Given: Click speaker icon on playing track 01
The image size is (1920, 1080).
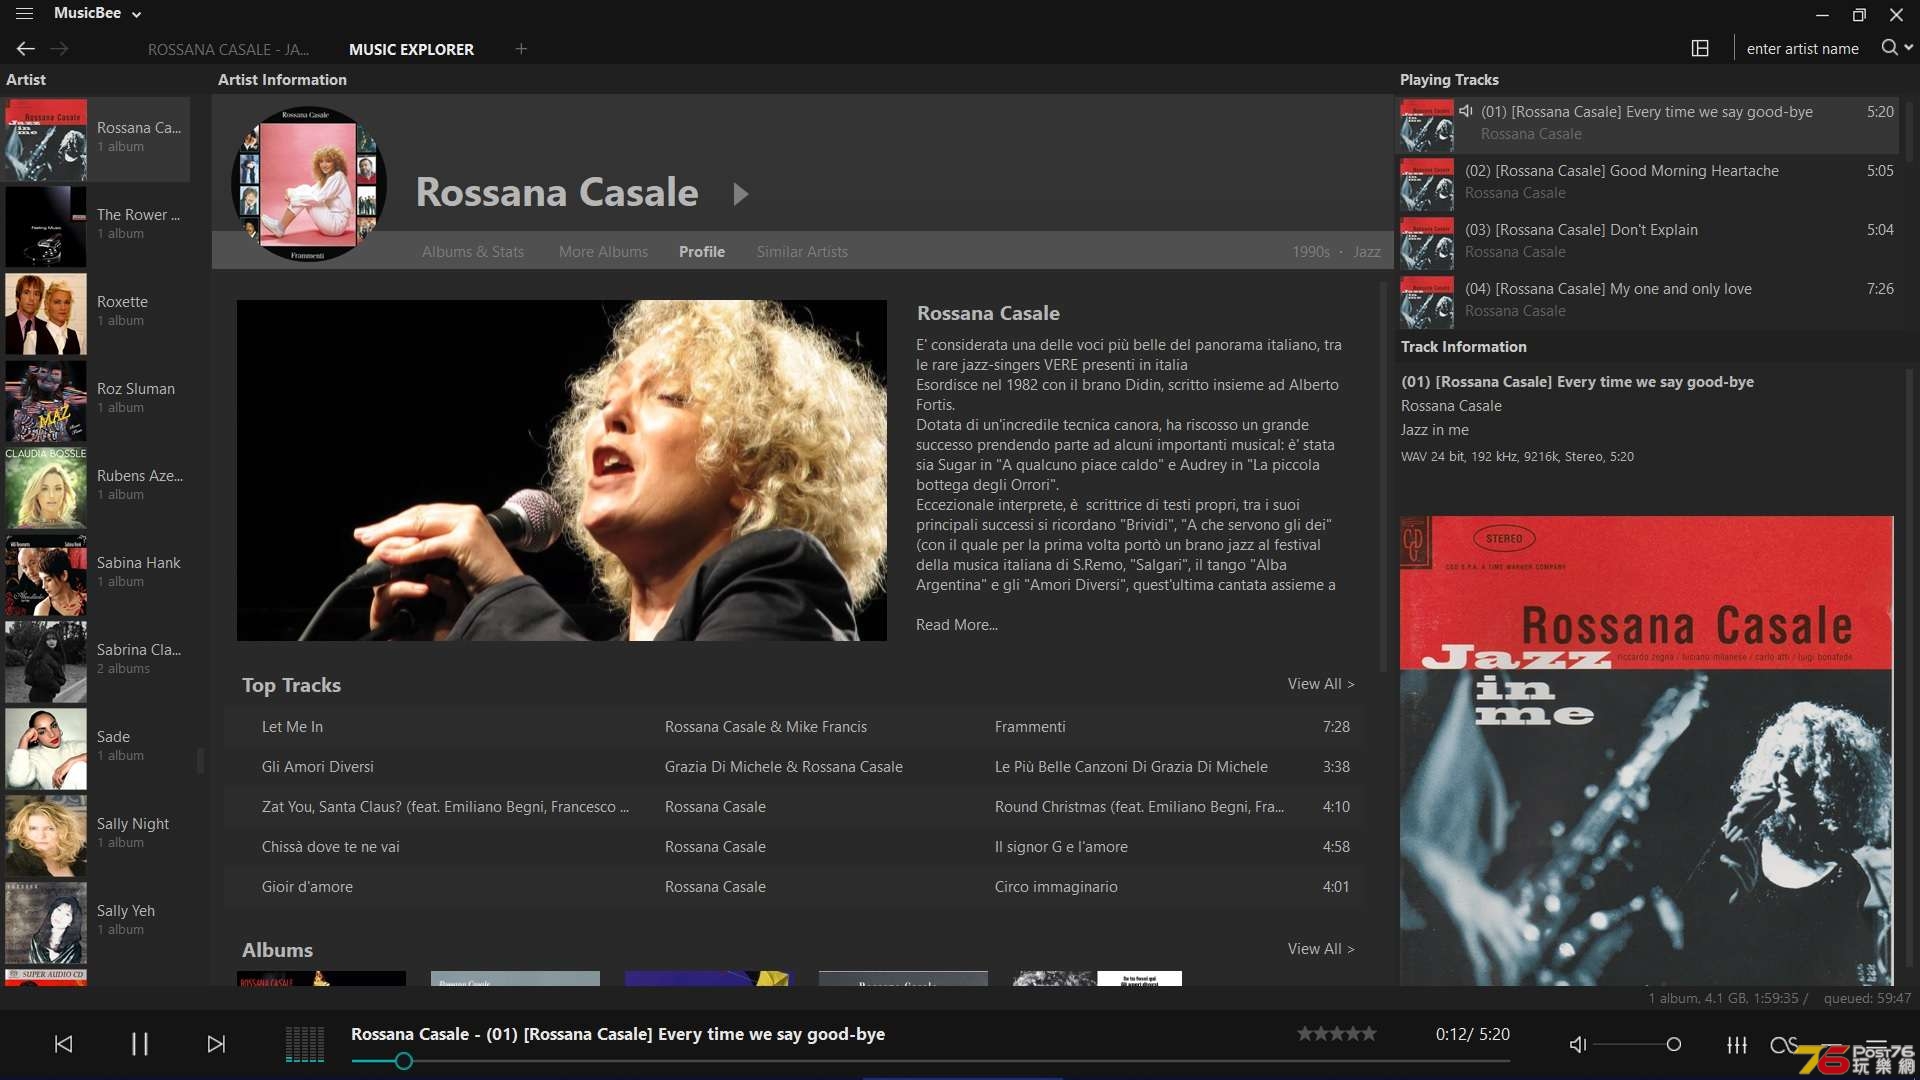Looking at the screenshot, I should tap(1466, 111).
